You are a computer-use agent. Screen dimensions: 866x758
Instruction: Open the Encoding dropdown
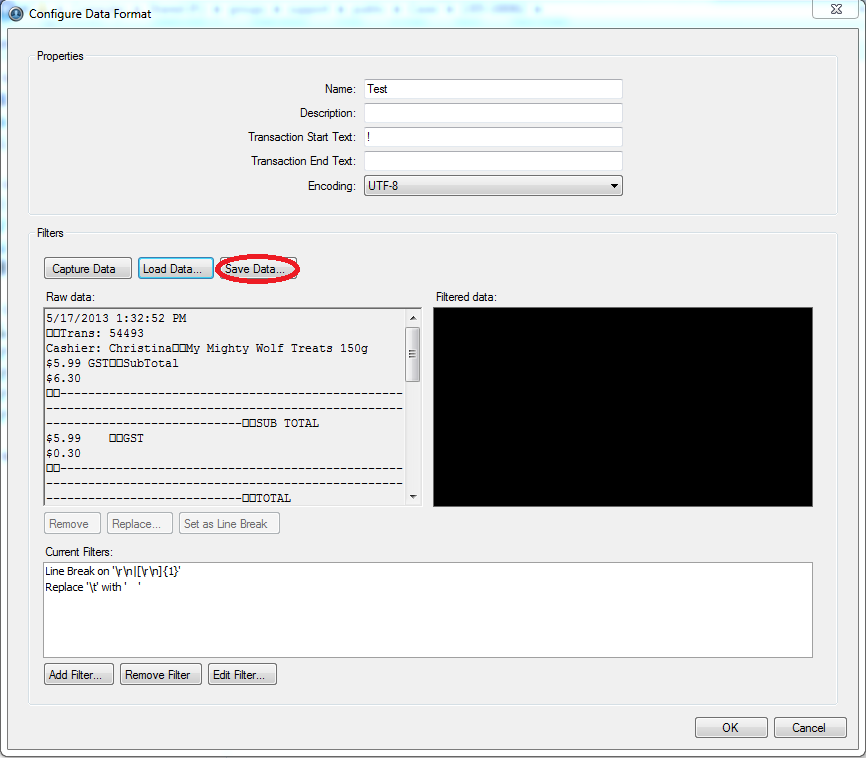(x=493, y=186)
